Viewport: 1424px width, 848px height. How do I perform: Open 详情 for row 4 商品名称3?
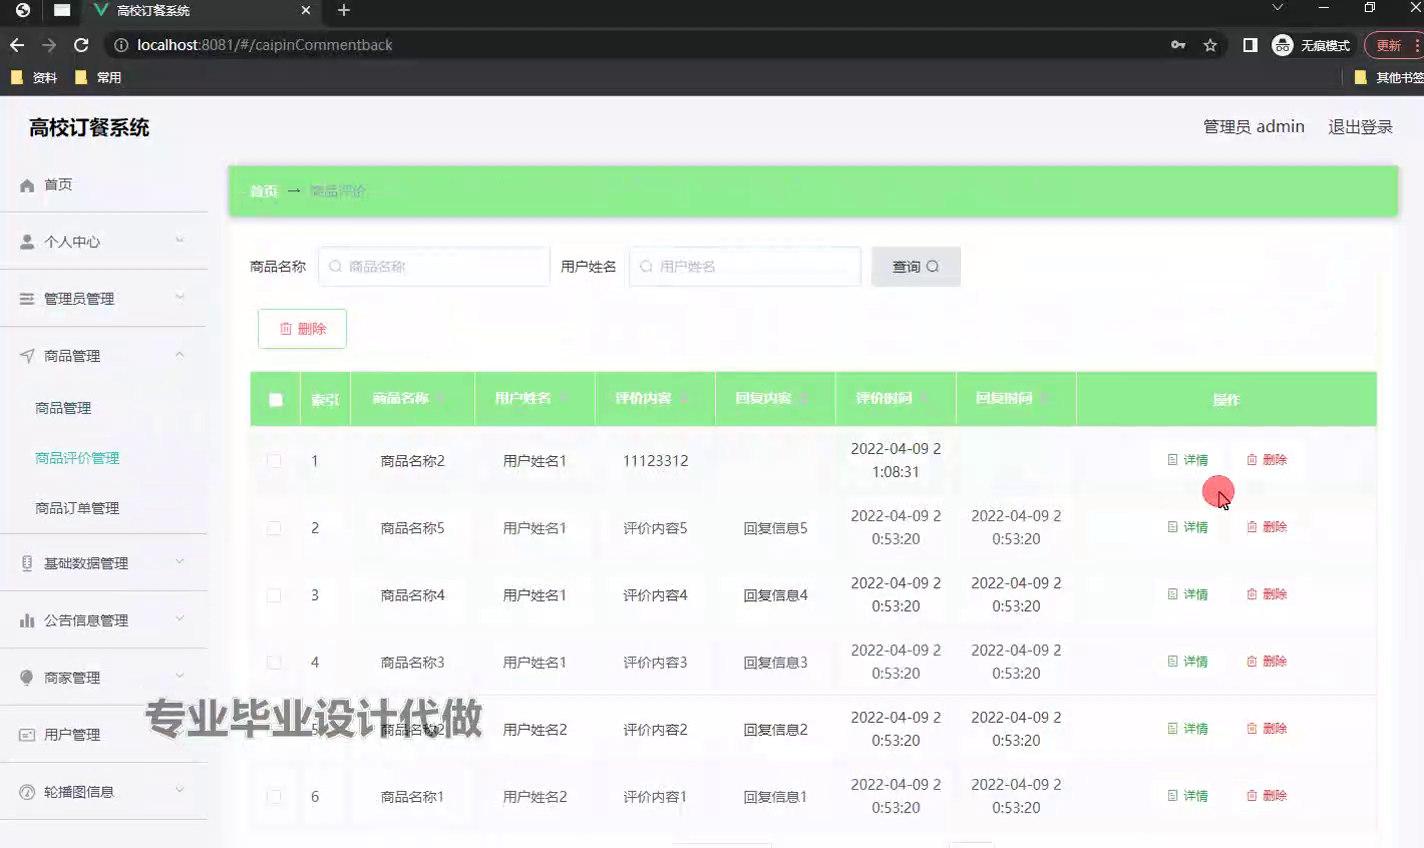point(1188,661)
